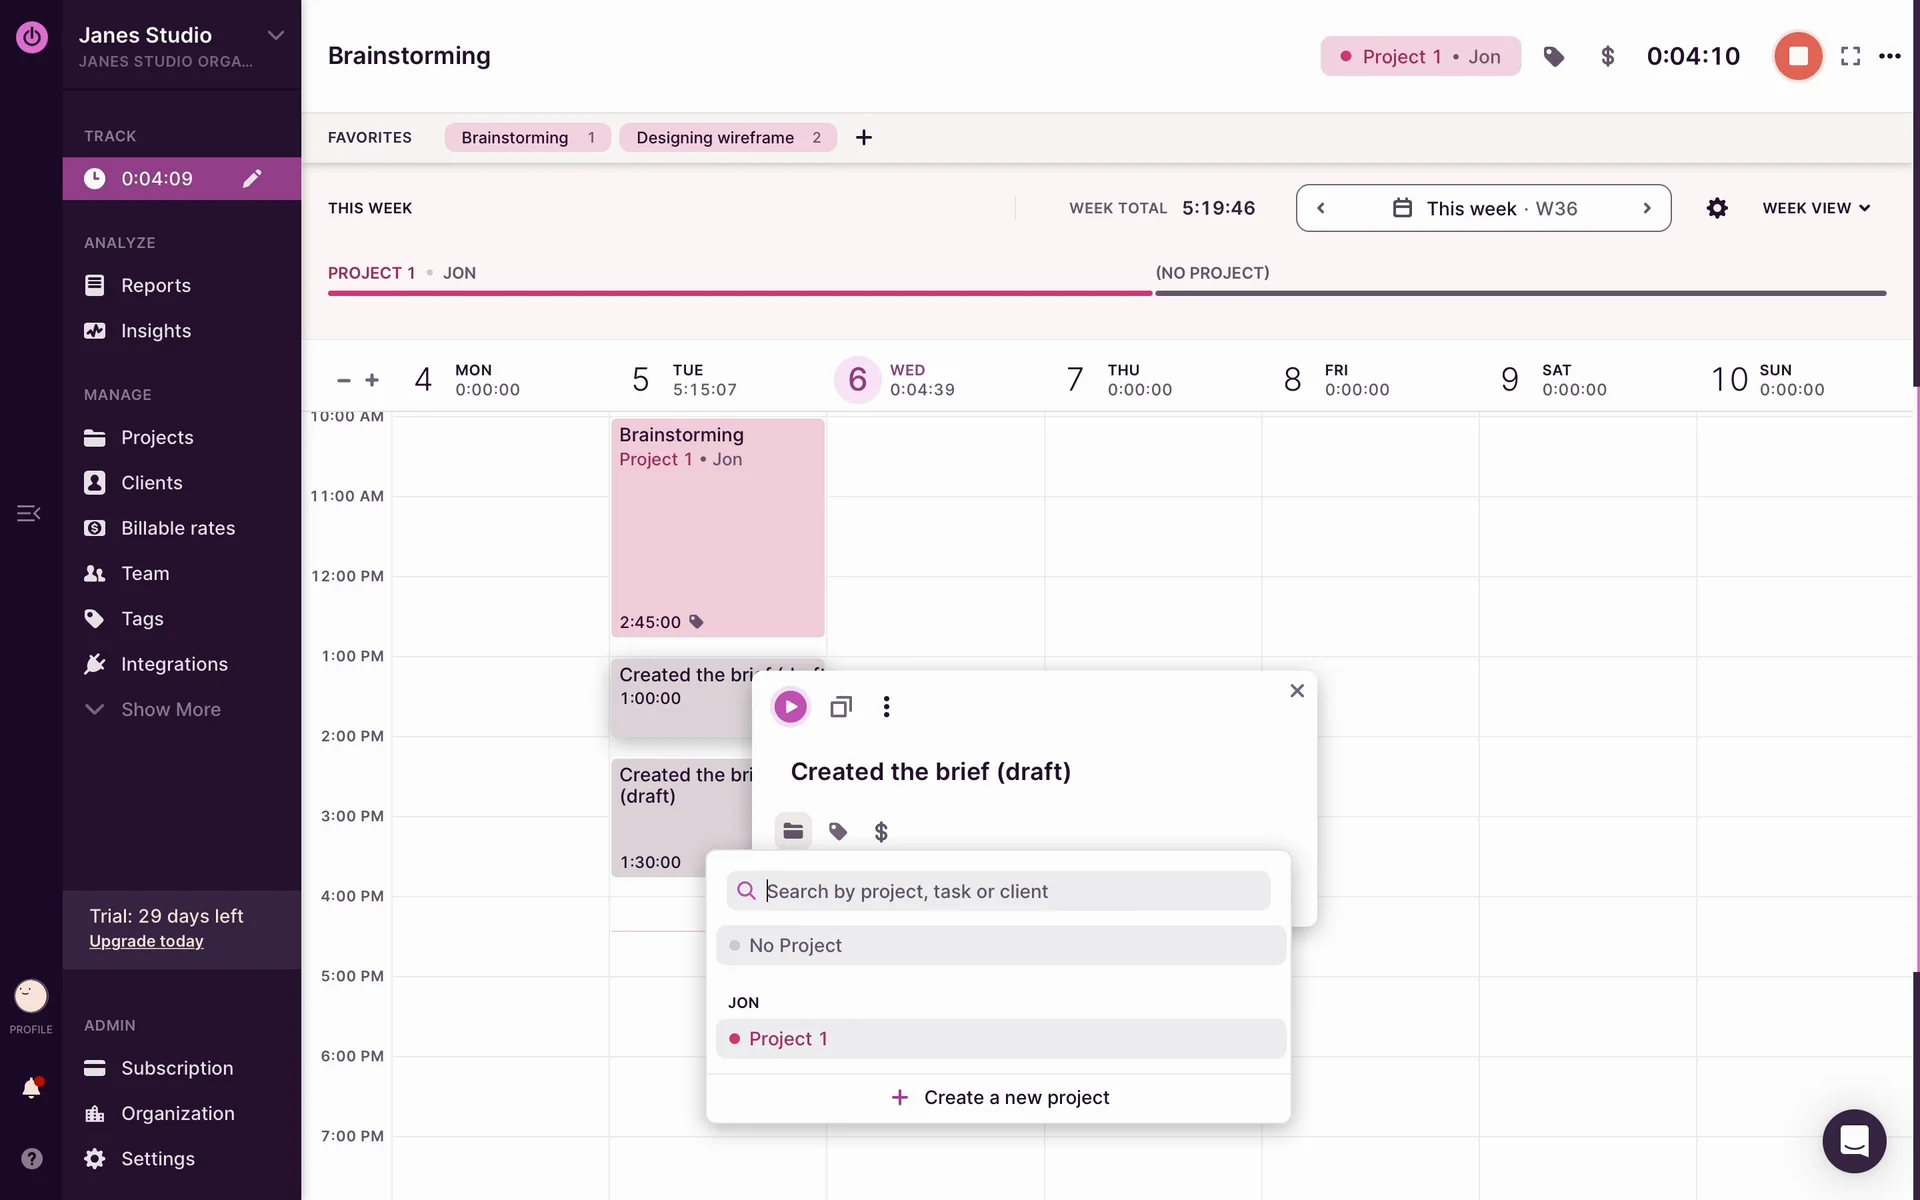Open Reports in the sidebar

coord(155,285)
